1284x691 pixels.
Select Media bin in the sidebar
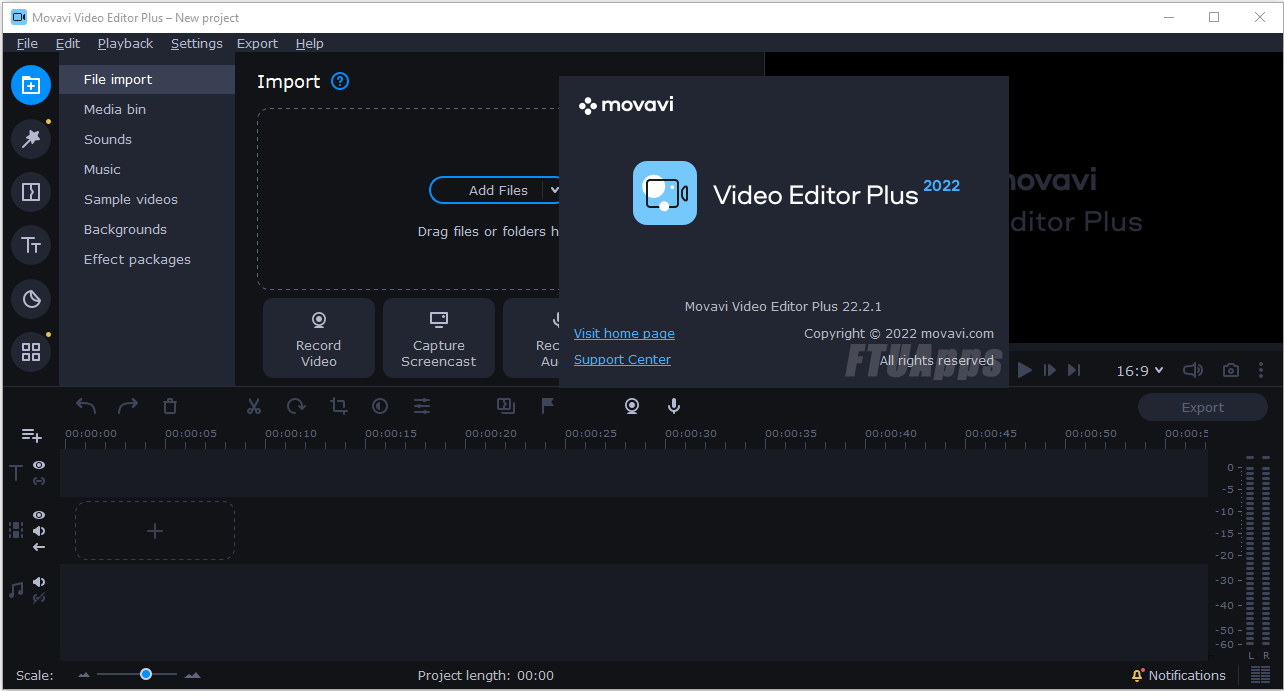pos(115,110)
